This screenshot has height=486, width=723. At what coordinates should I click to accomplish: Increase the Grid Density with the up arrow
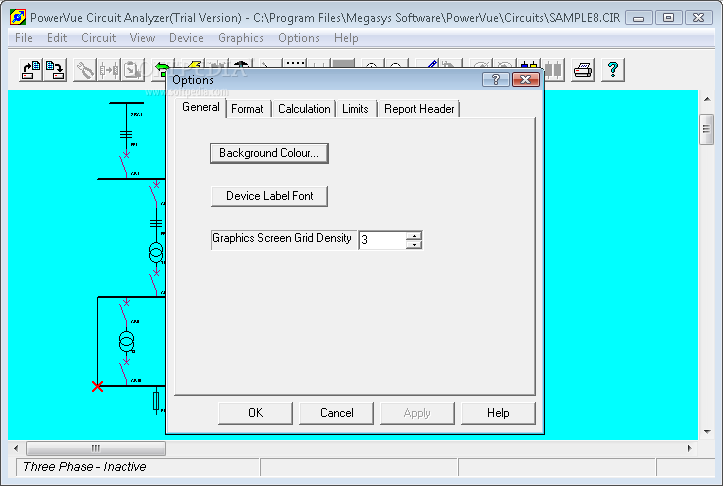click(x=415, y=236)
